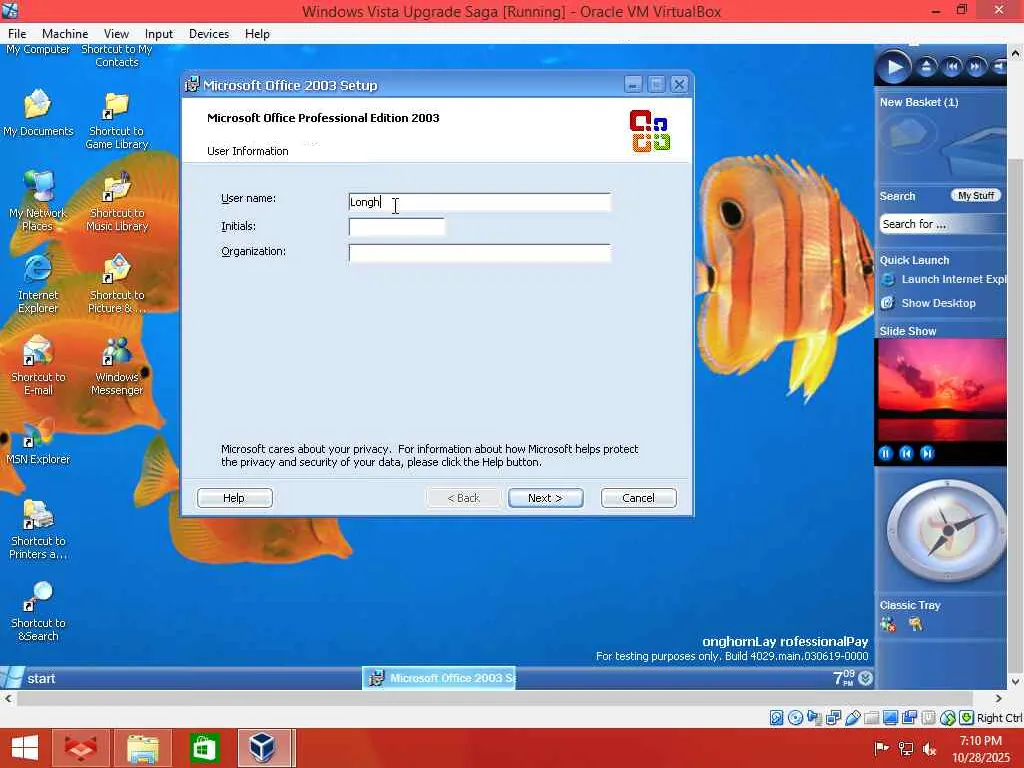Click the Organization text field

tap(480, 253)
